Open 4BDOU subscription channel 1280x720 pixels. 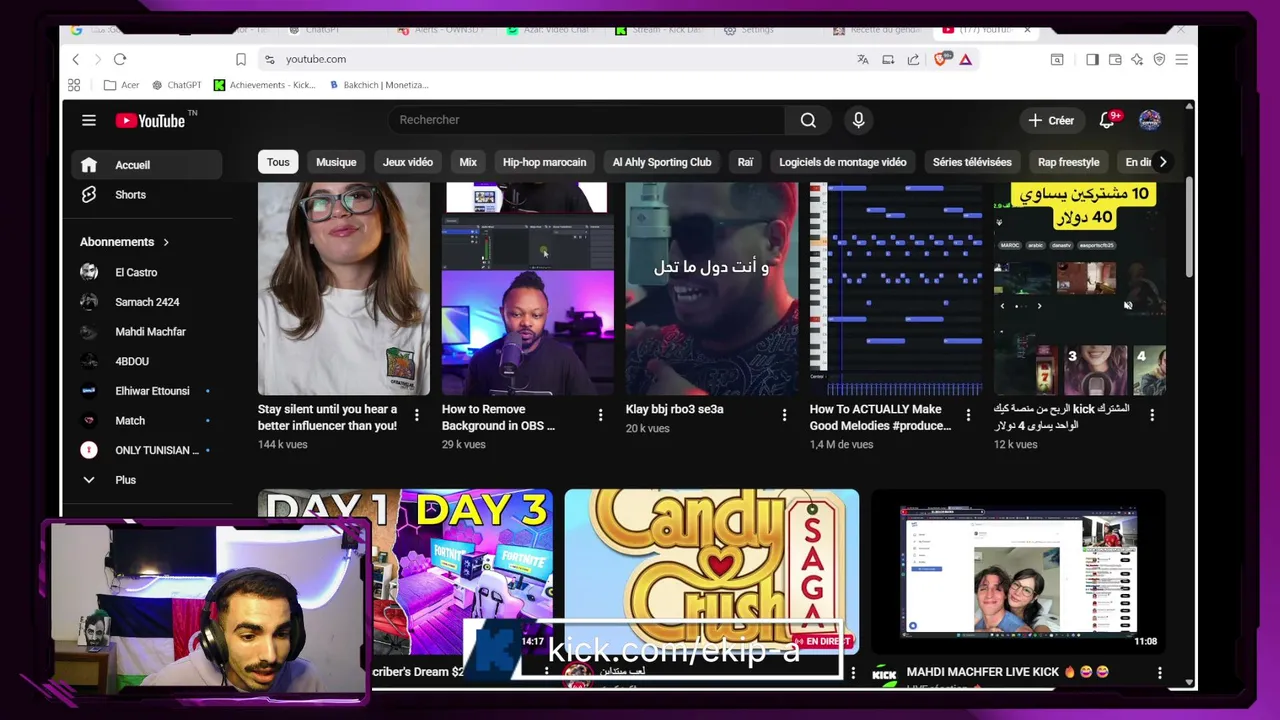[x=147, y=361]
